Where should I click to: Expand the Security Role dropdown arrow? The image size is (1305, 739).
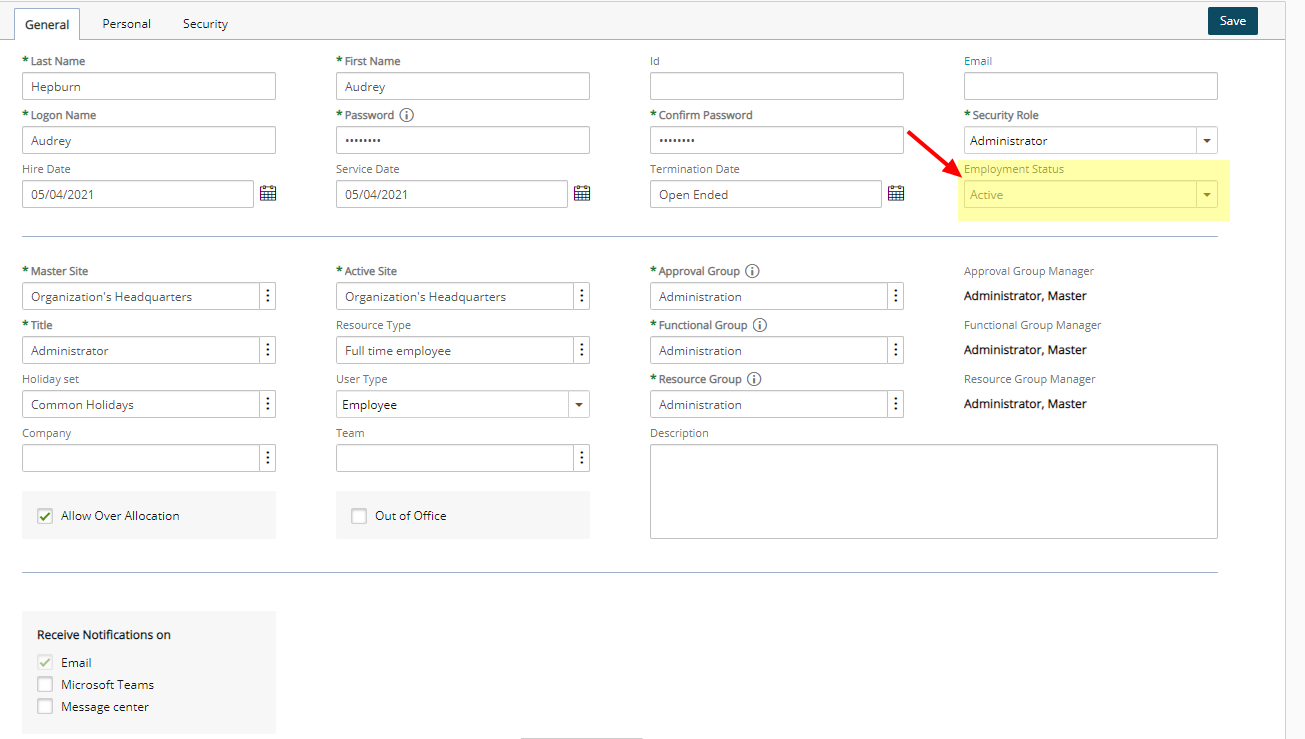pyautogui.click(x=1207, y=141)
